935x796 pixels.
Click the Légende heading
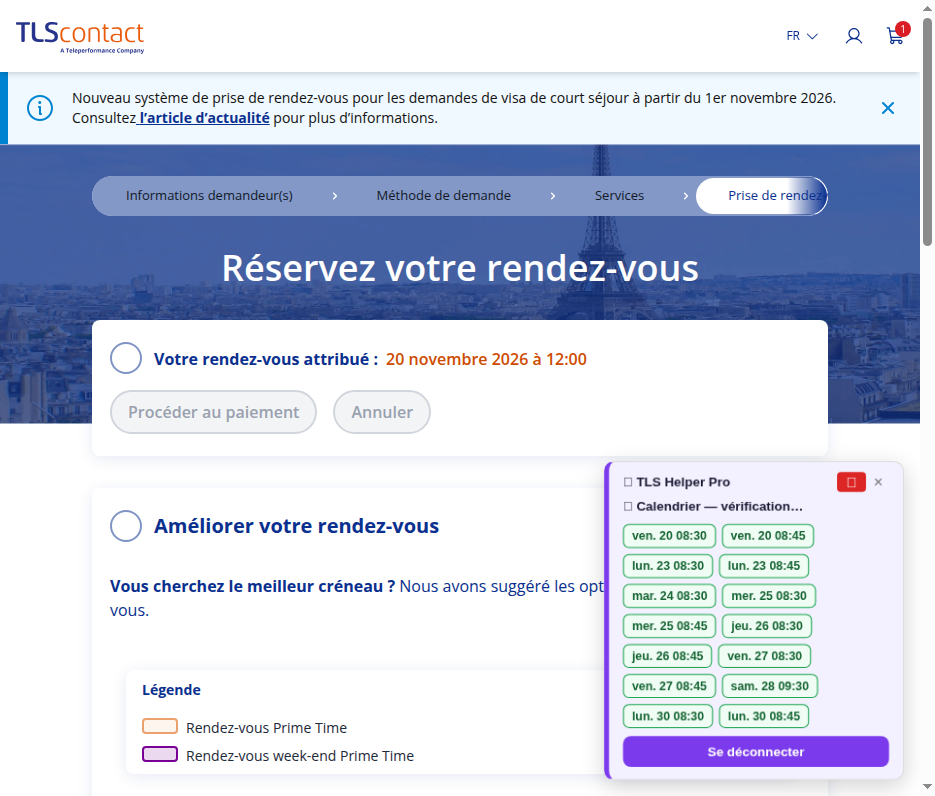pyautogui.click(x=171, y=690)
